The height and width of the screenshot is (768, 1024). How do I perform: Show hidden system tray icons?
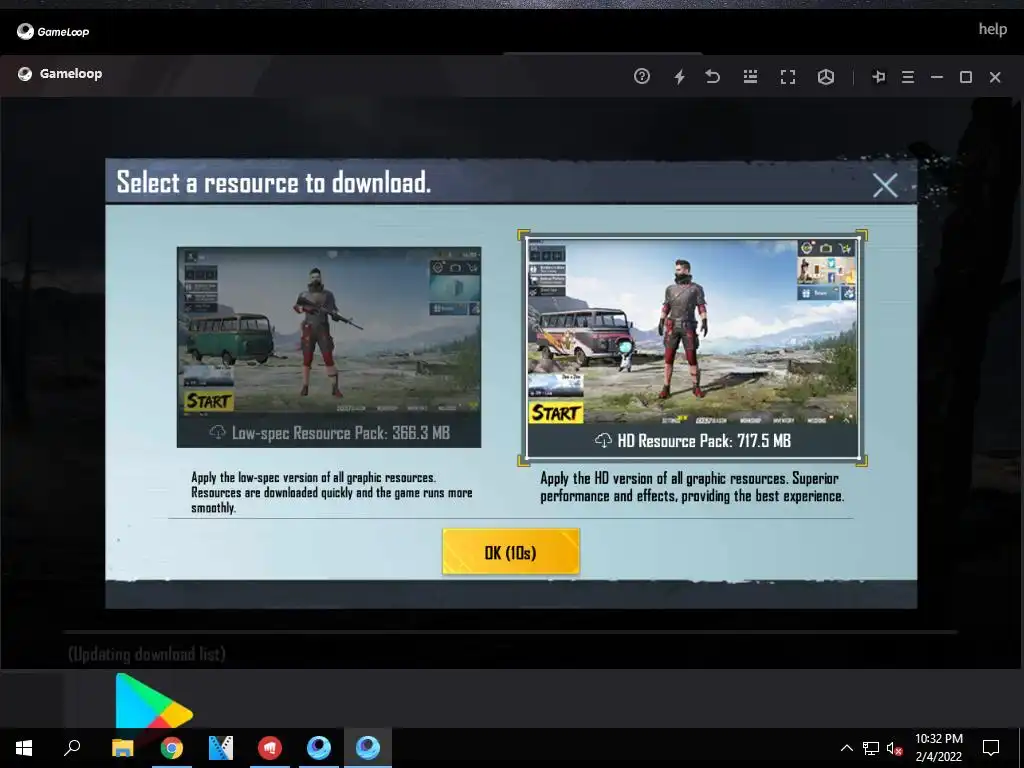pyautogui.click(x=846, y=748)
